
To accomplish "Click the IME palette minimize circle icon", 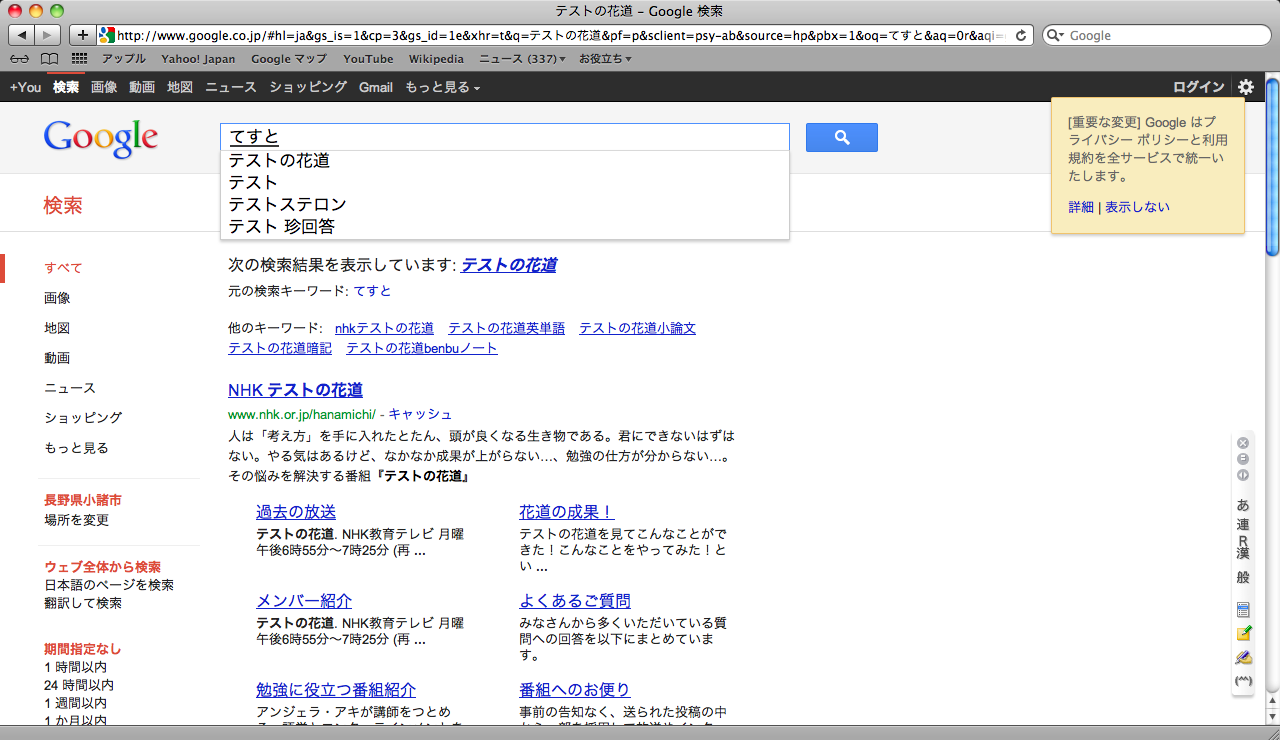I will [1243, 459].
